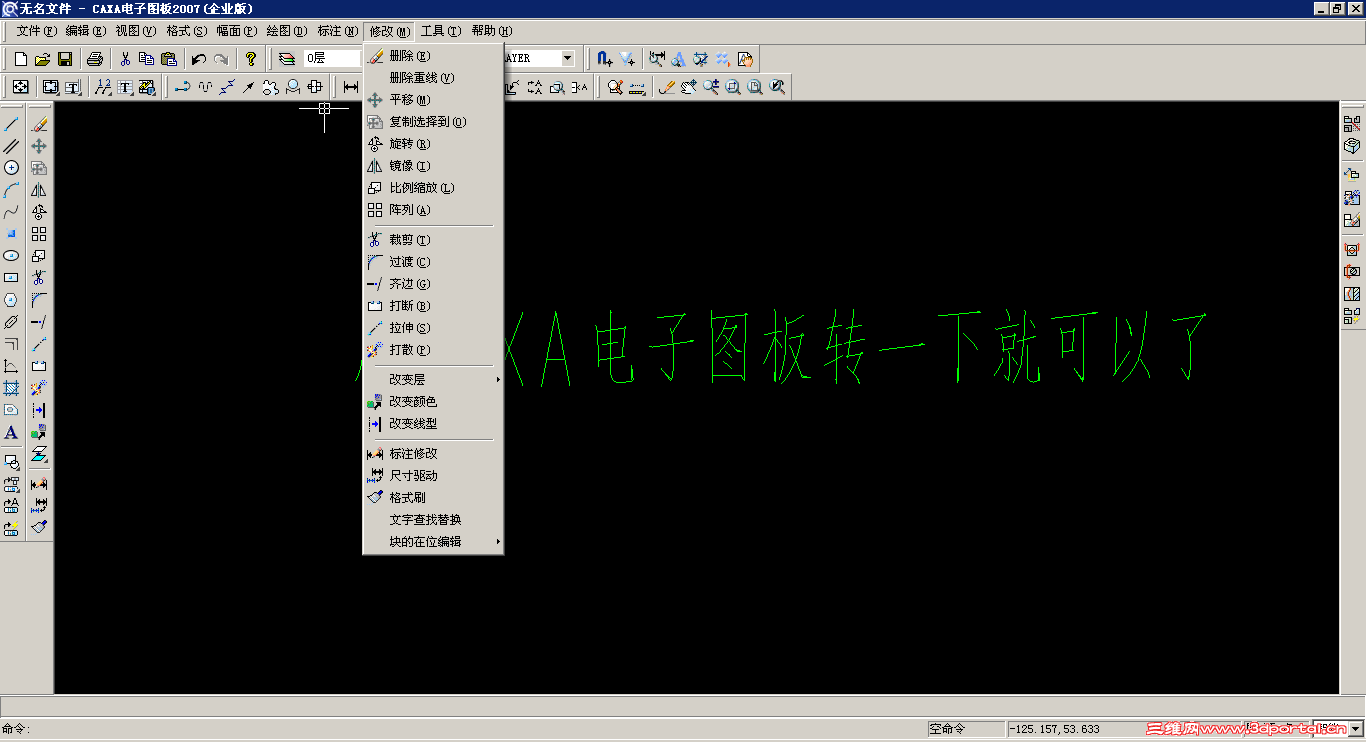Choose 过渡 from the Modify menu

coord(433,262)
